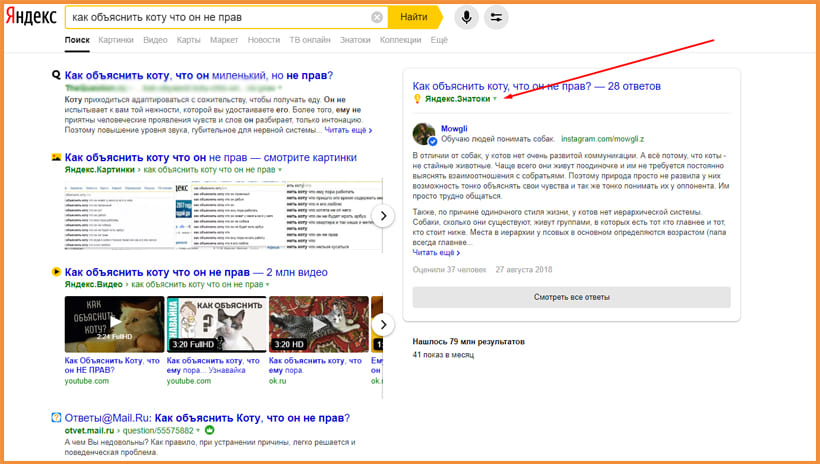Click the Смотреть все ответы button
Viewport: 820px width, 464px height.
pyautogui.click(x=572, y=297)
